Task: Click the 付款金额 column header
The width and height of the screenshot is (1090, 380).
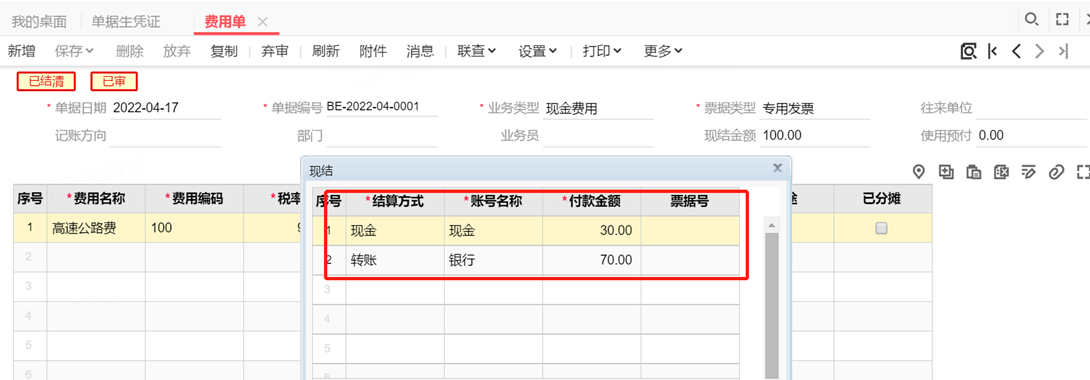Action: click(x=592, y=201)
